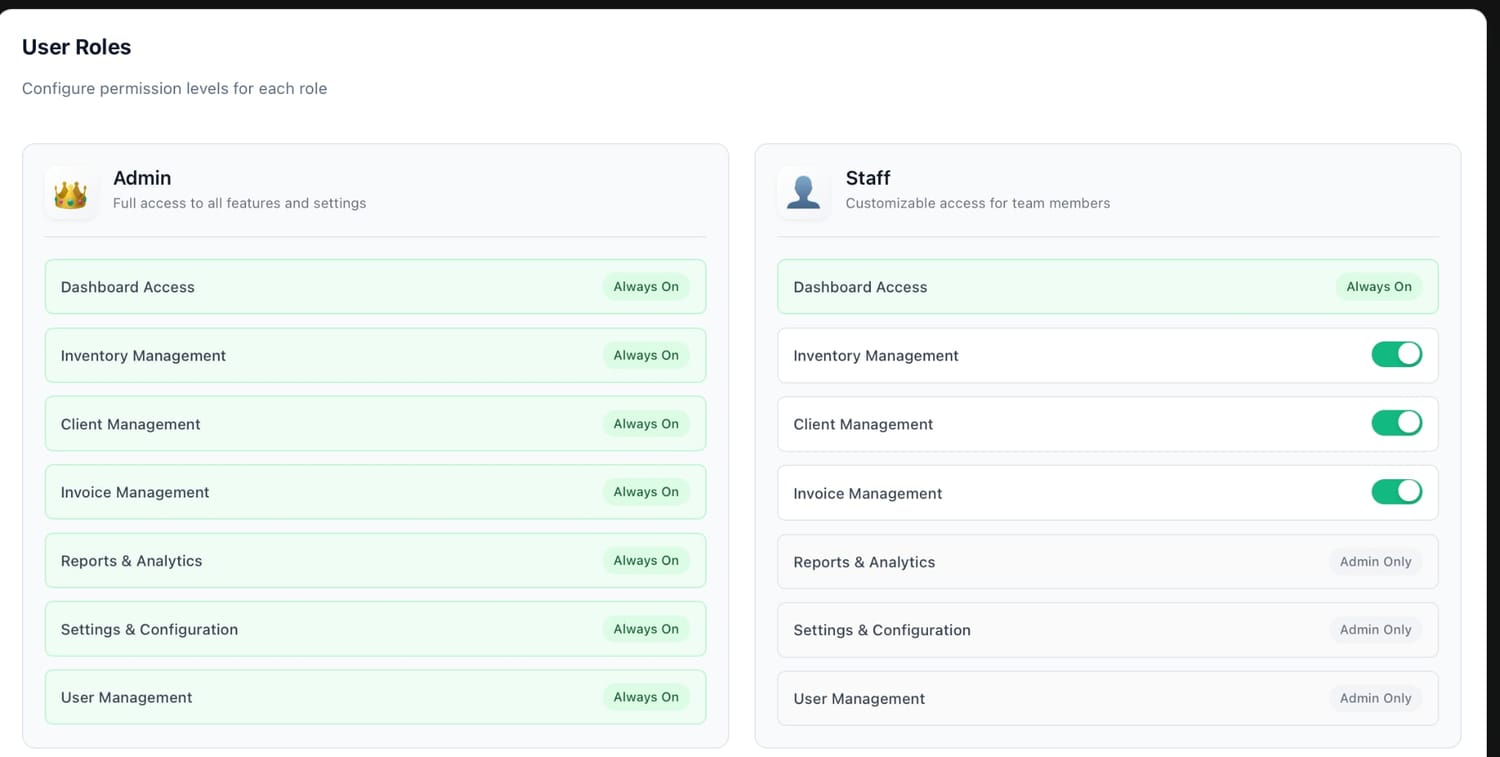Click Admin User Management Always On badge

646,698
